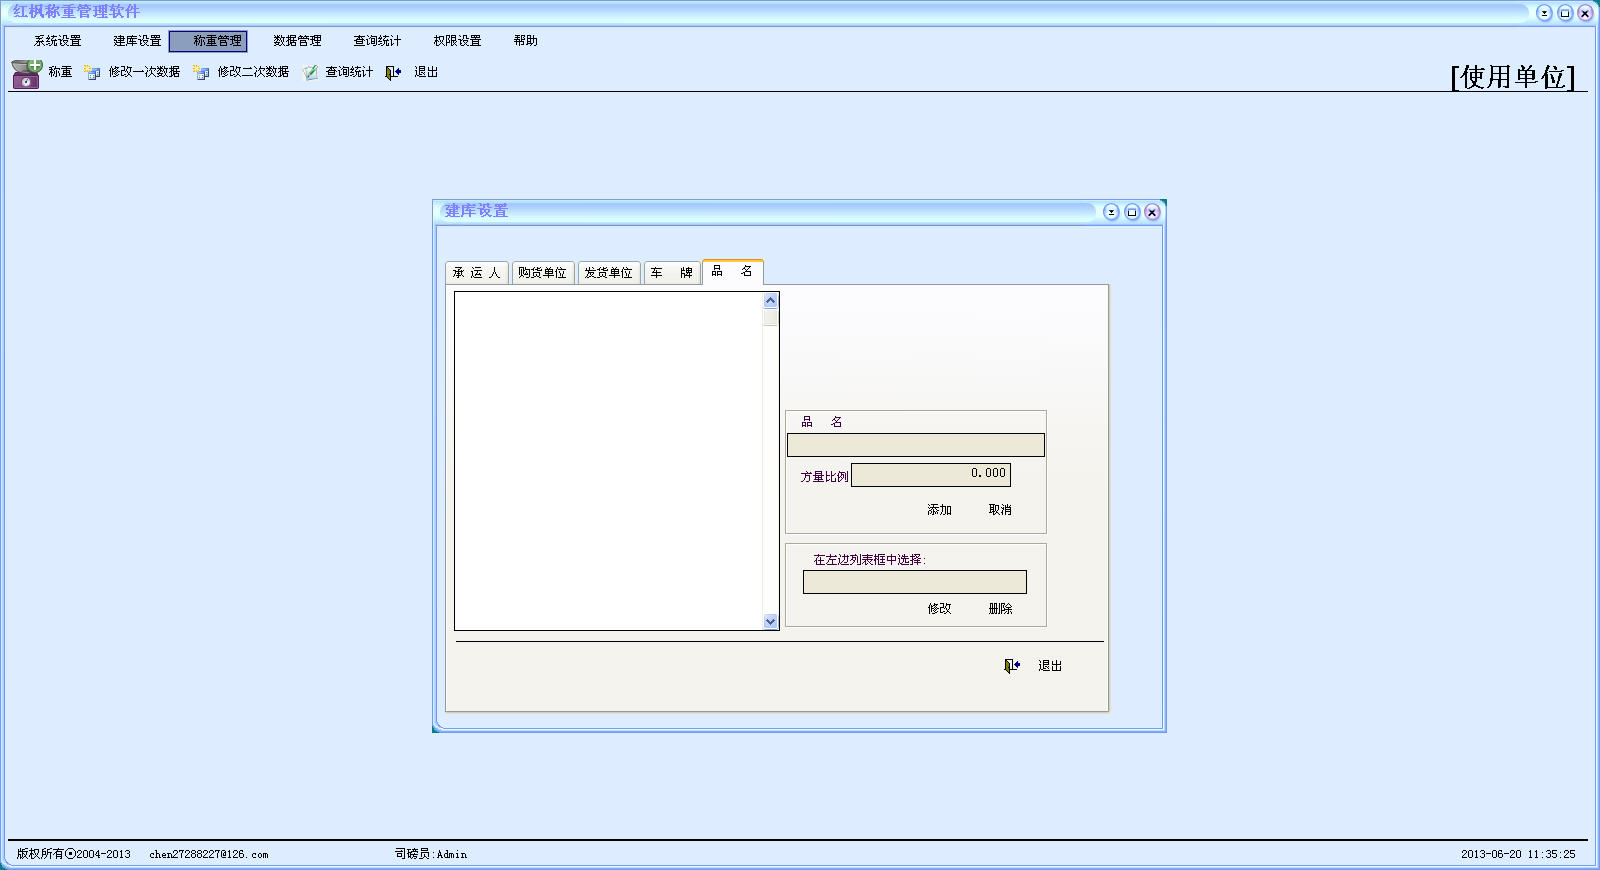Viewport: 1600px width, 870px height.
Task: Minimize the main 红枫称重管理软件 window
Action: [1544, 13]
